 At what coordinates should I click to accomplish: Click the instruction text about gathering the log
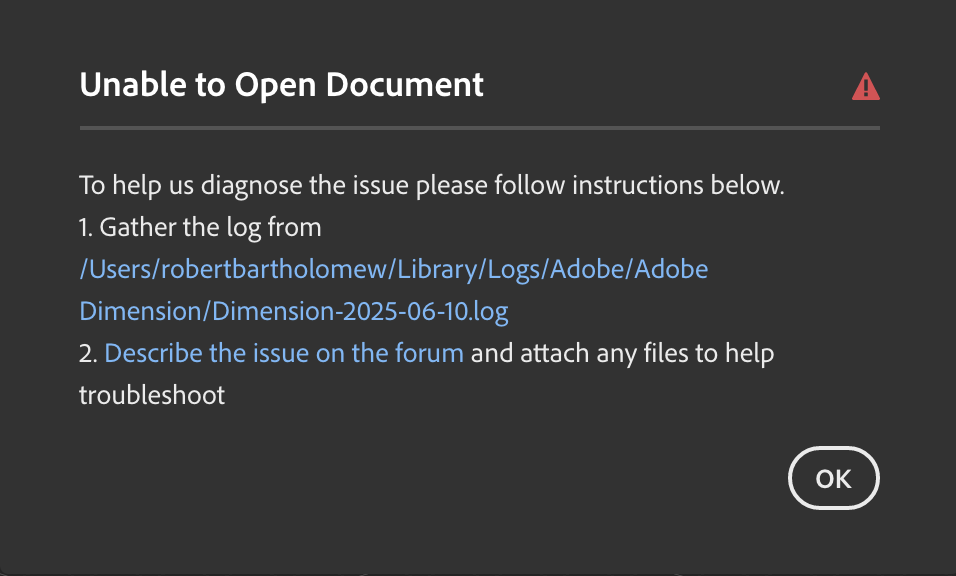(x=200, y=227)
